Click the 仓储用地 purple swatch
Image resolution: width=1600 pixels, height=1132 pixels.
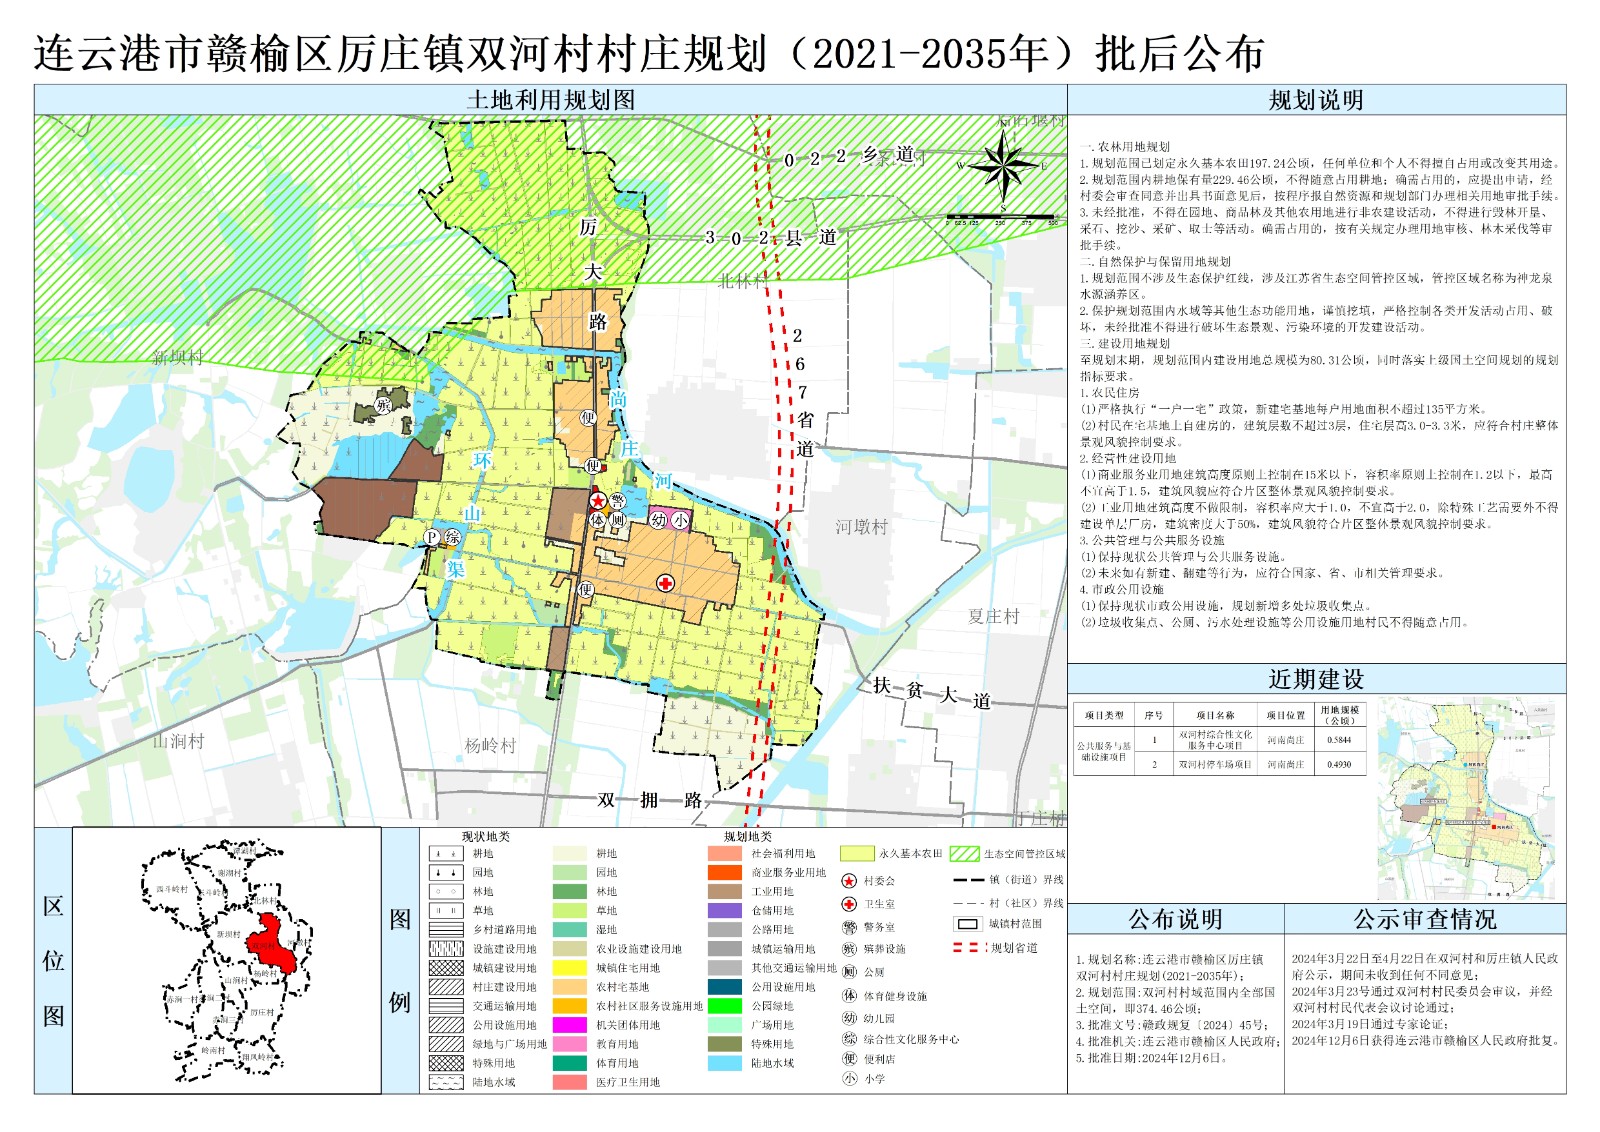coord(725,911)
